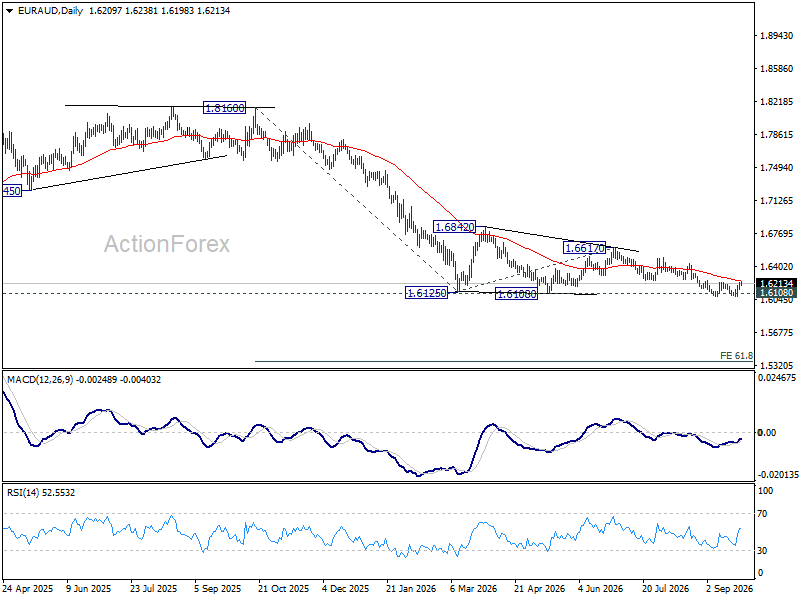Click the RSI(14) indicator label
800x600 pixels.
[x=20, y=493]
